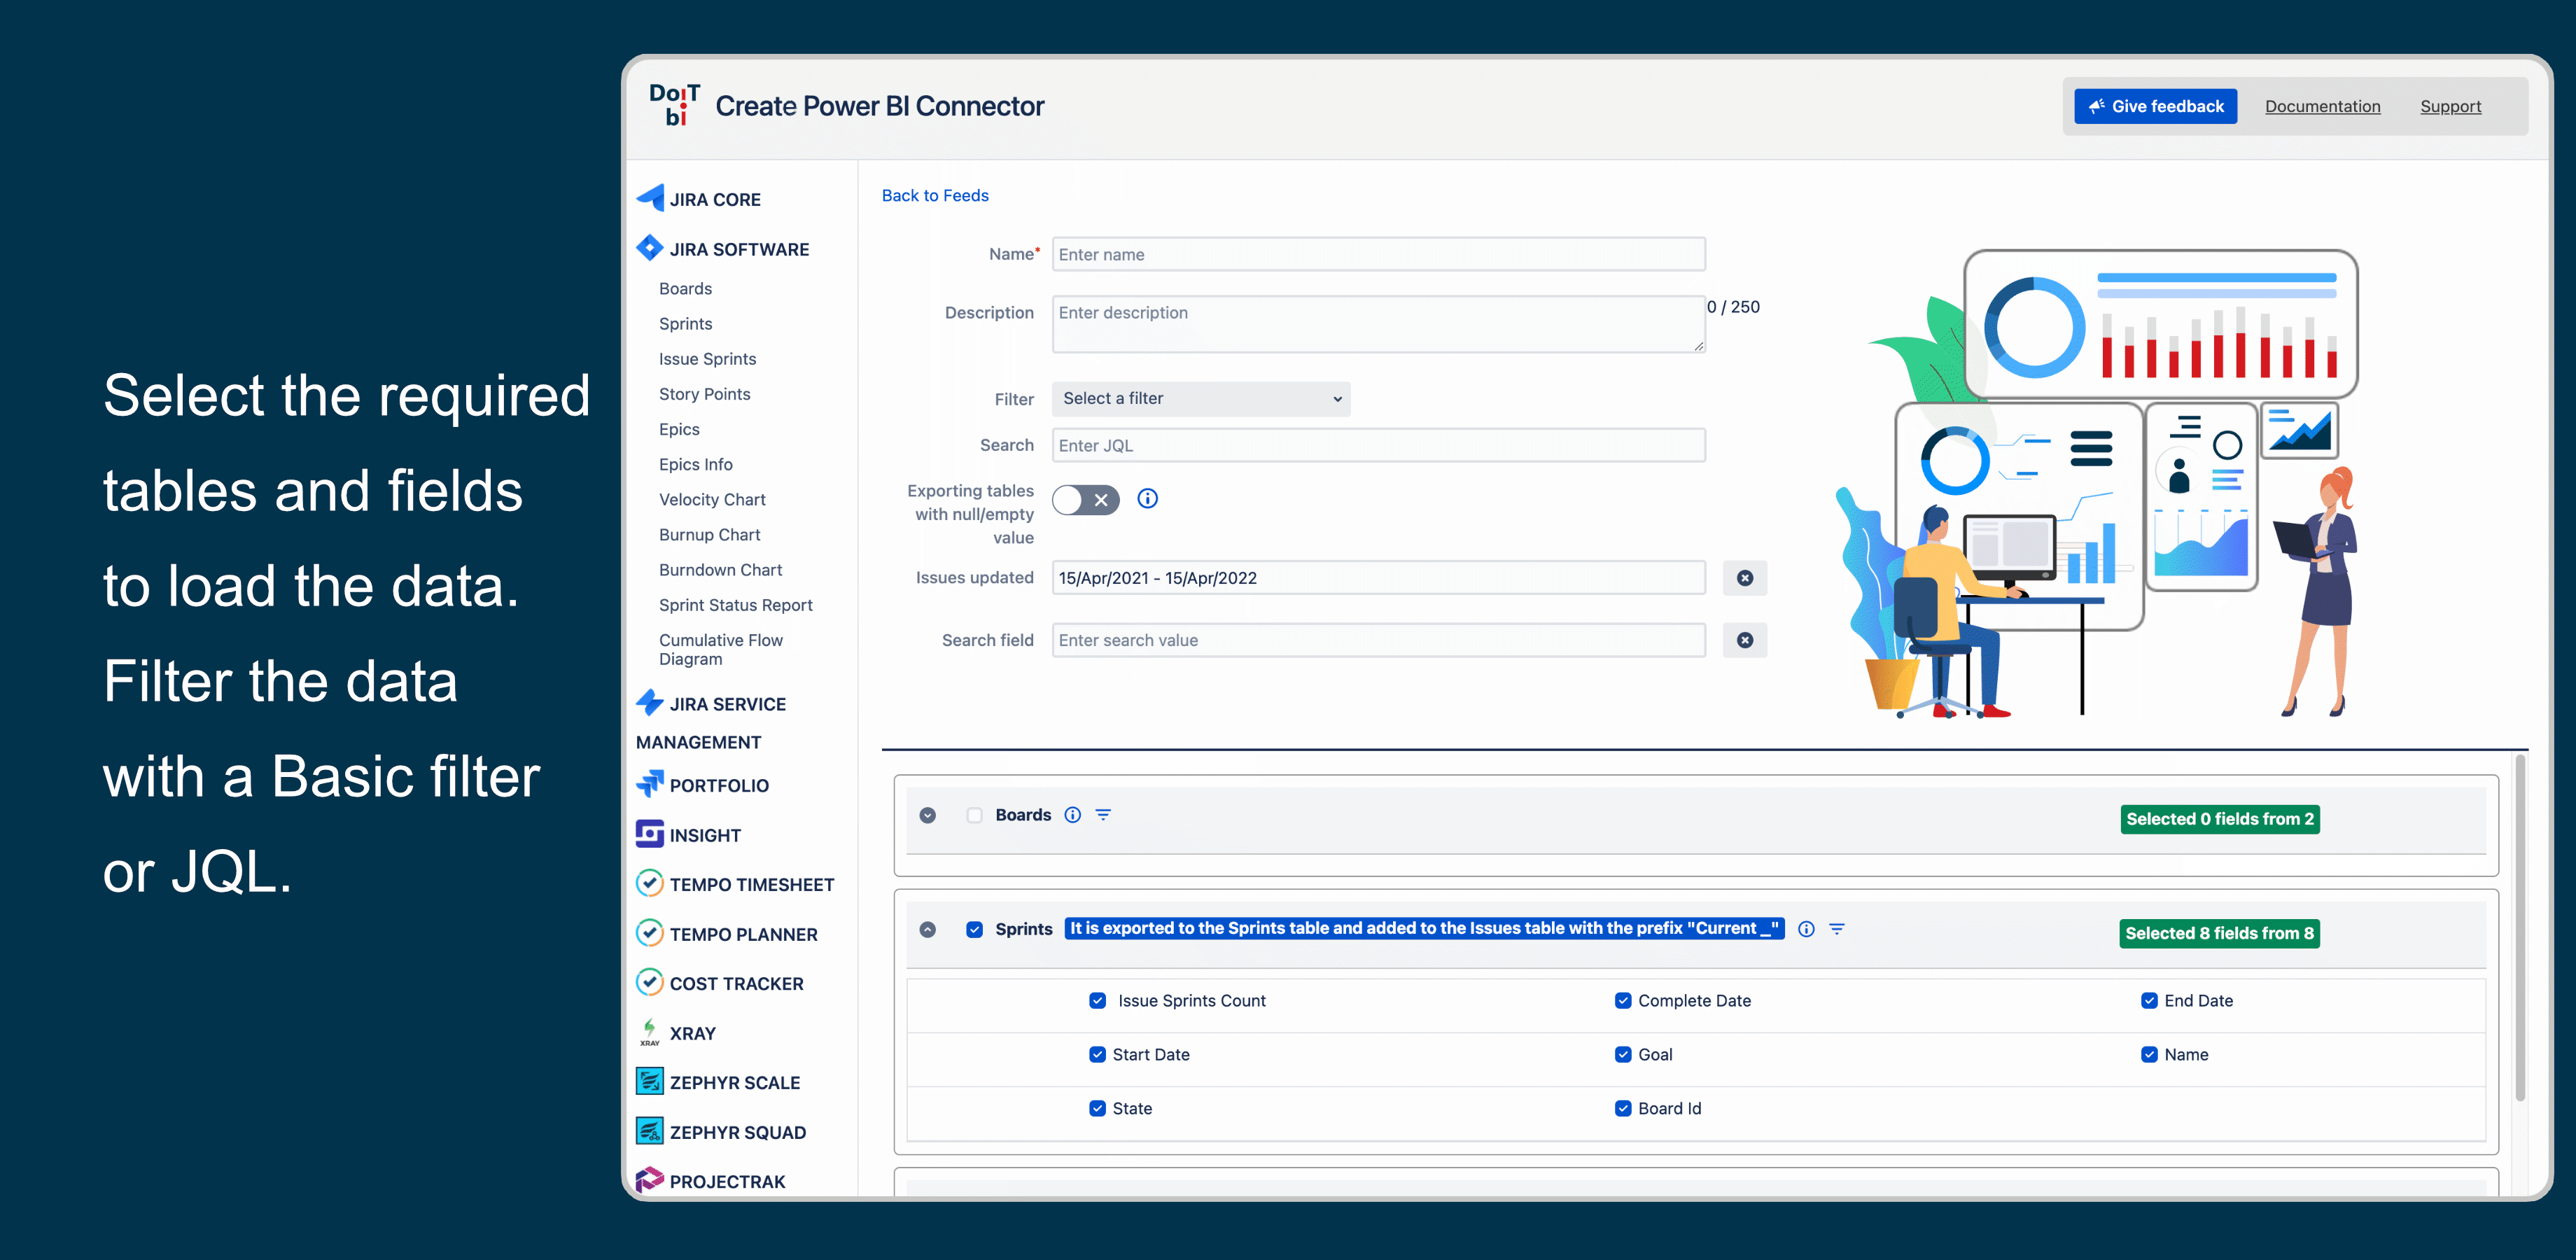This screenshot has height=1260, width=2576.
Task: Click the Projectrak icon
Action: (650, 1180)
